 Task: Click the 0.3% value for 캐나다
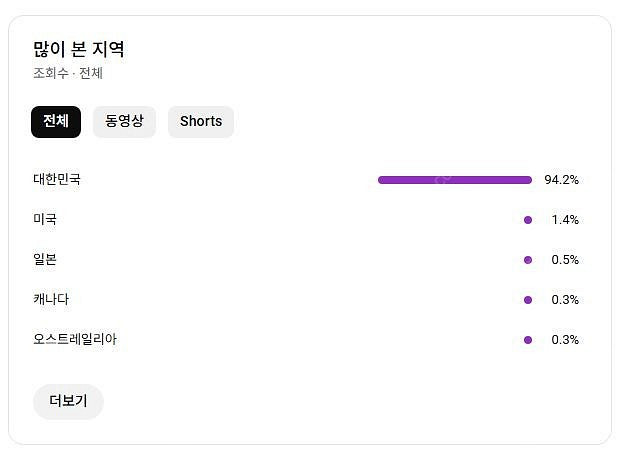click(565, 300)
